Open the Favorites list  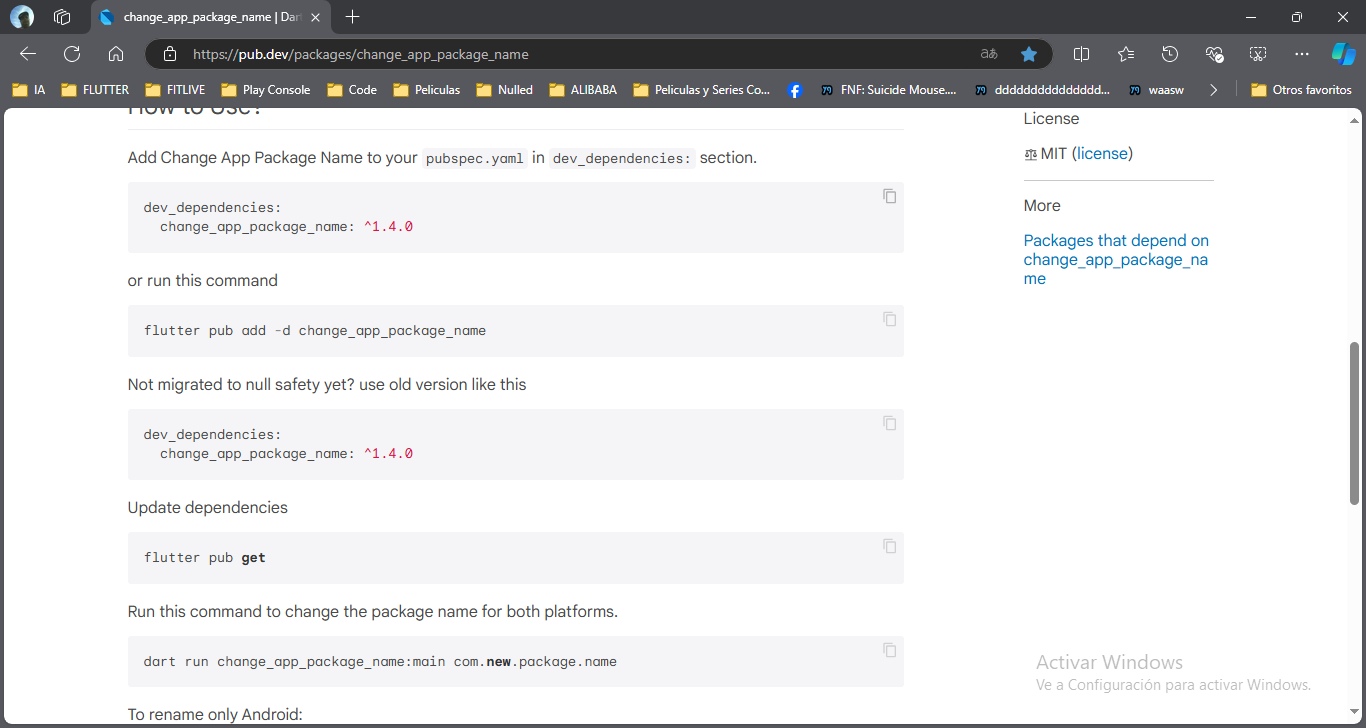[1126, 54]
